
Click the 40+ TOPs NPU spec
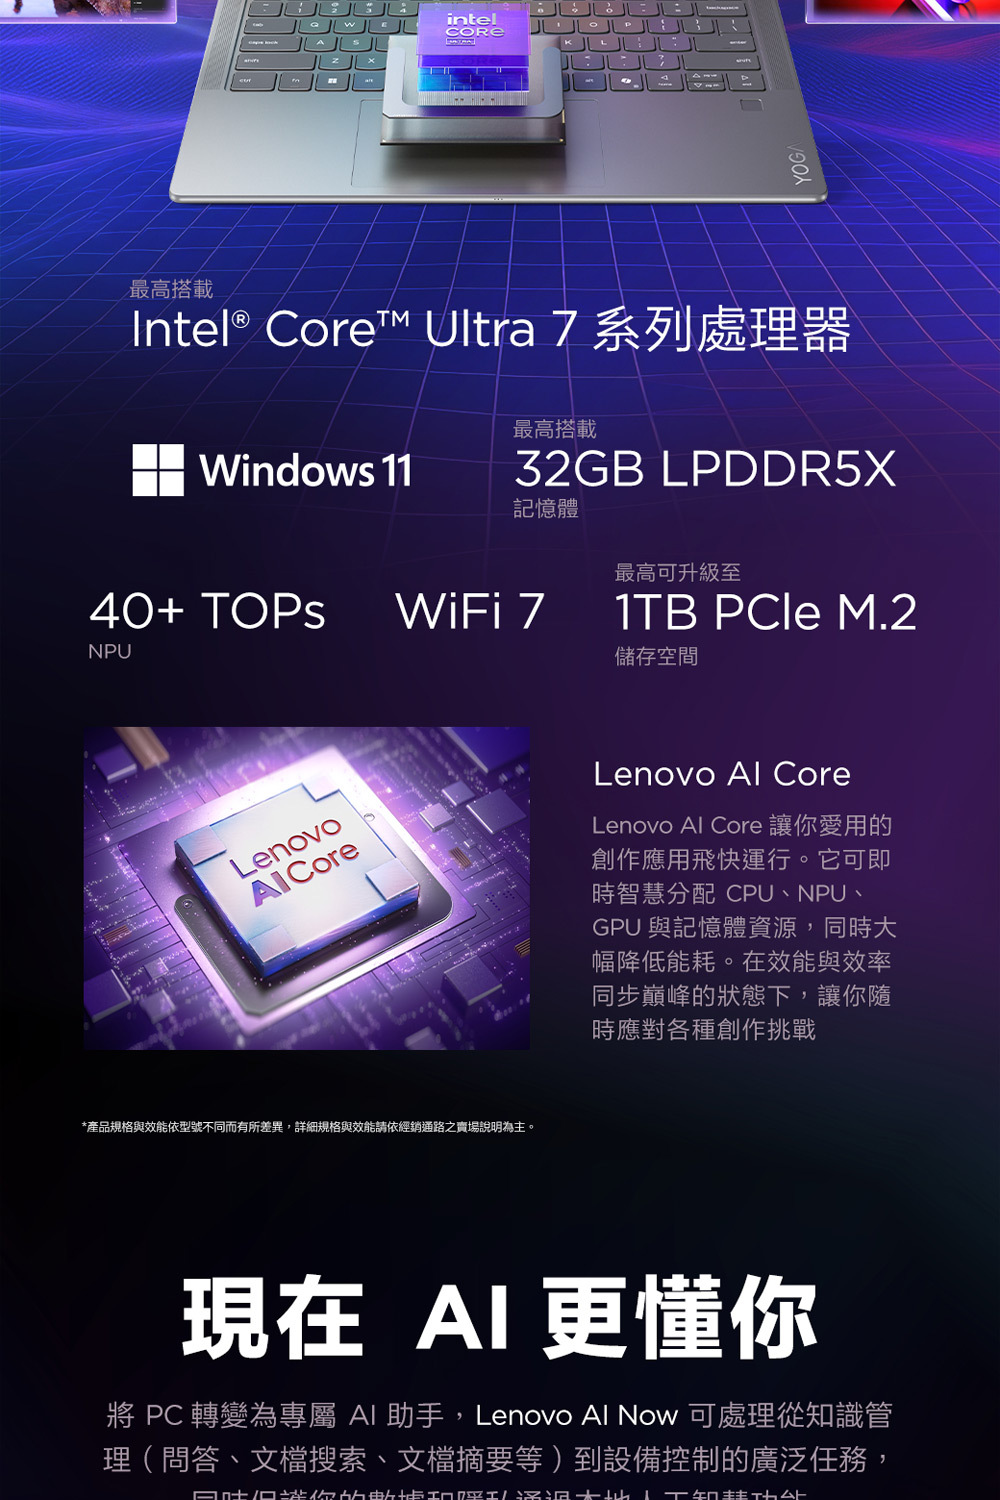208,611
